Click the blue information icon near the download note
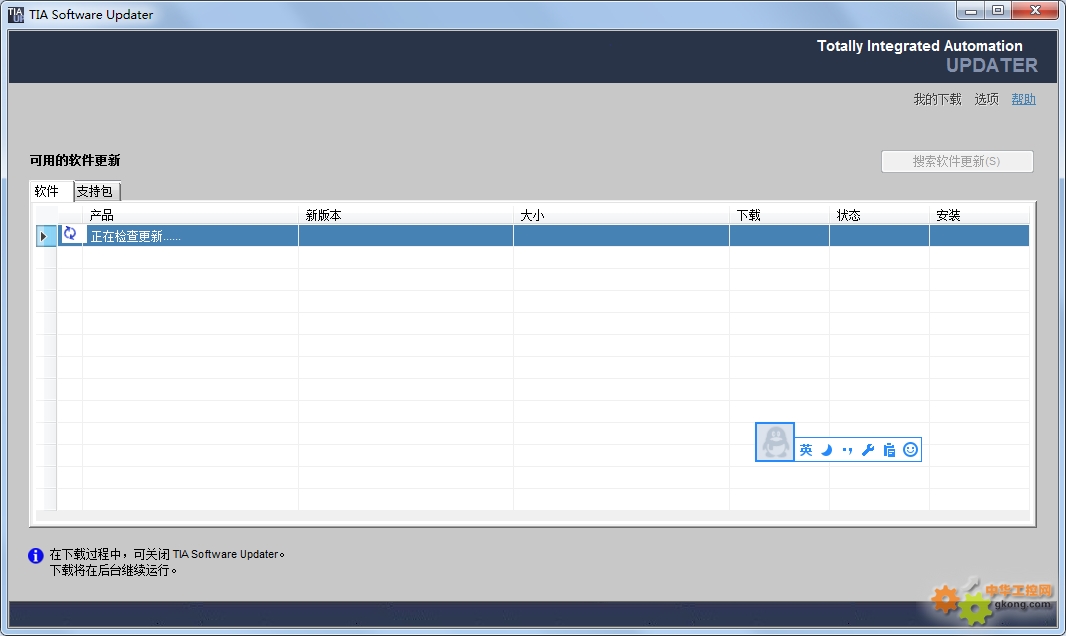Screen dimensions: 1066x636 35,556
